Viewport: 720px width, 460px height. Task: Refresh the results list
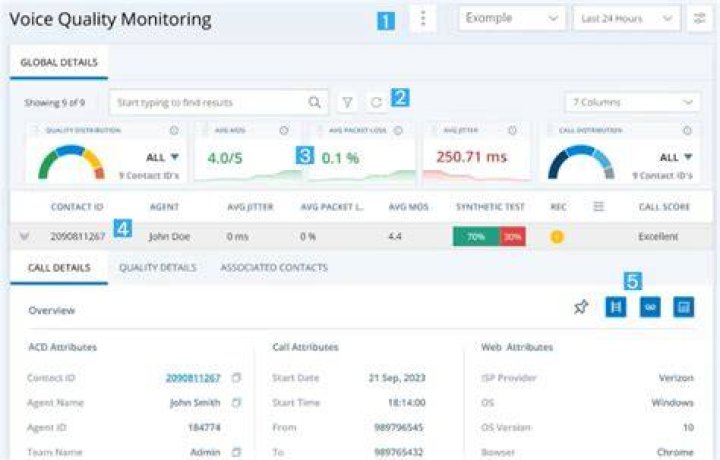coord(377,102)
